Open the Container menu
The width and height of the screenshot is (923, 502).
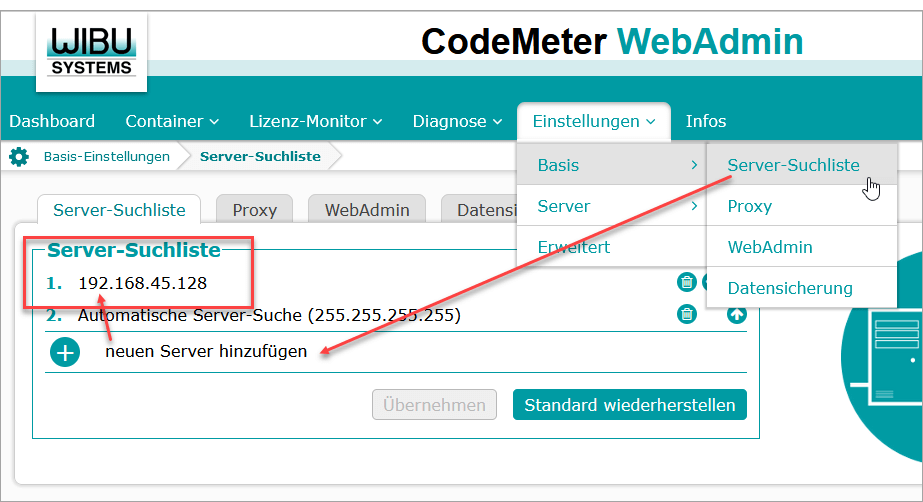point(172,121)
